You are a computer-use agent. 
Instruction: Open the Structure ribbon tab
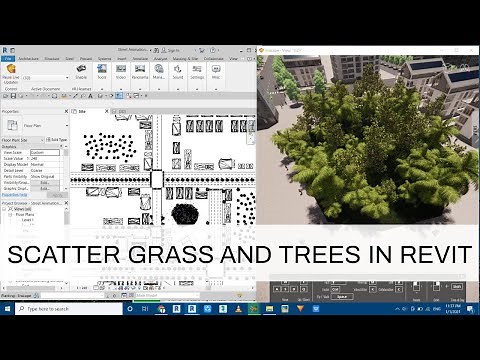click(52, 59)
